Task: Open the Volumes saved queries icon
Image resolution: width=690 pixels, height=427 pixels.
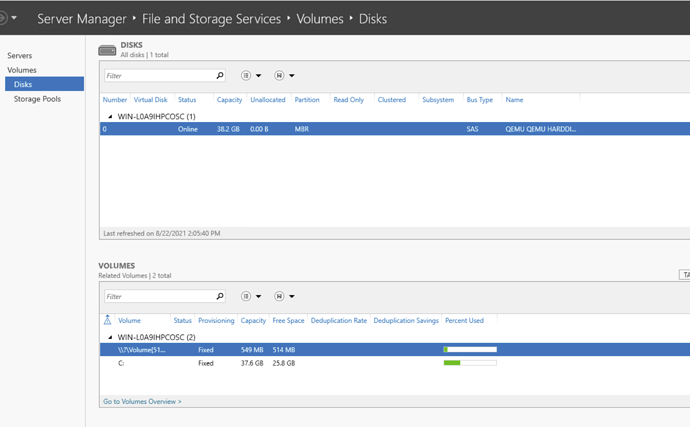Action: click(280, 296)
